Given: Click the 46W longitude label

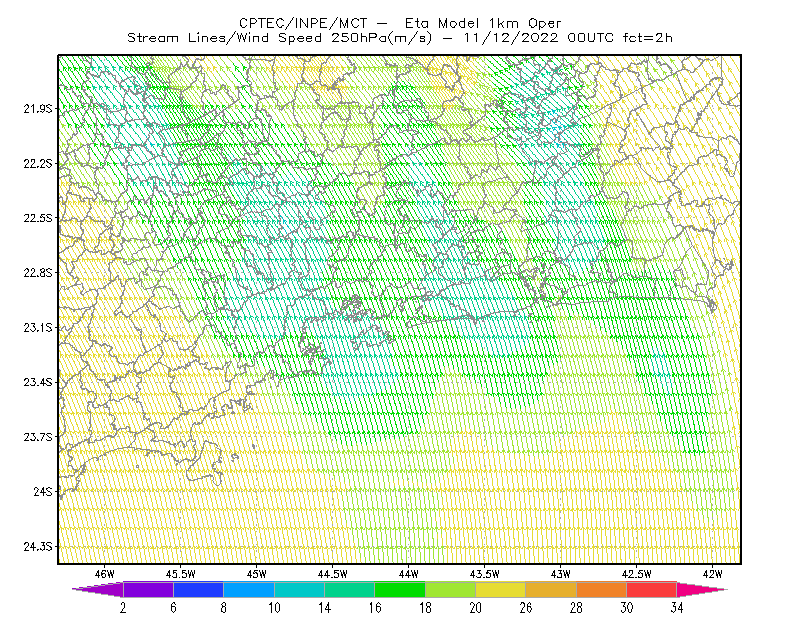Looking at the screenshot, I should coord(105,574).
